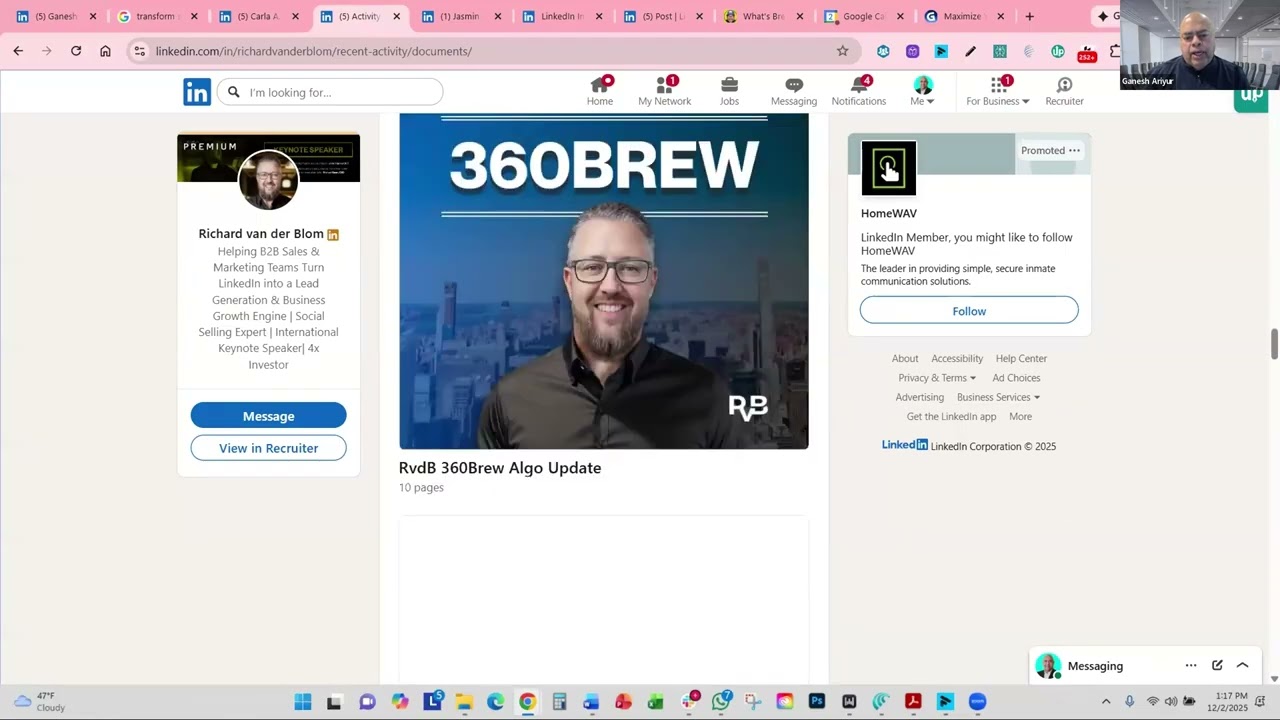Open the Accessibility footer link
The image size is (1280, 720).
(957, 358)
